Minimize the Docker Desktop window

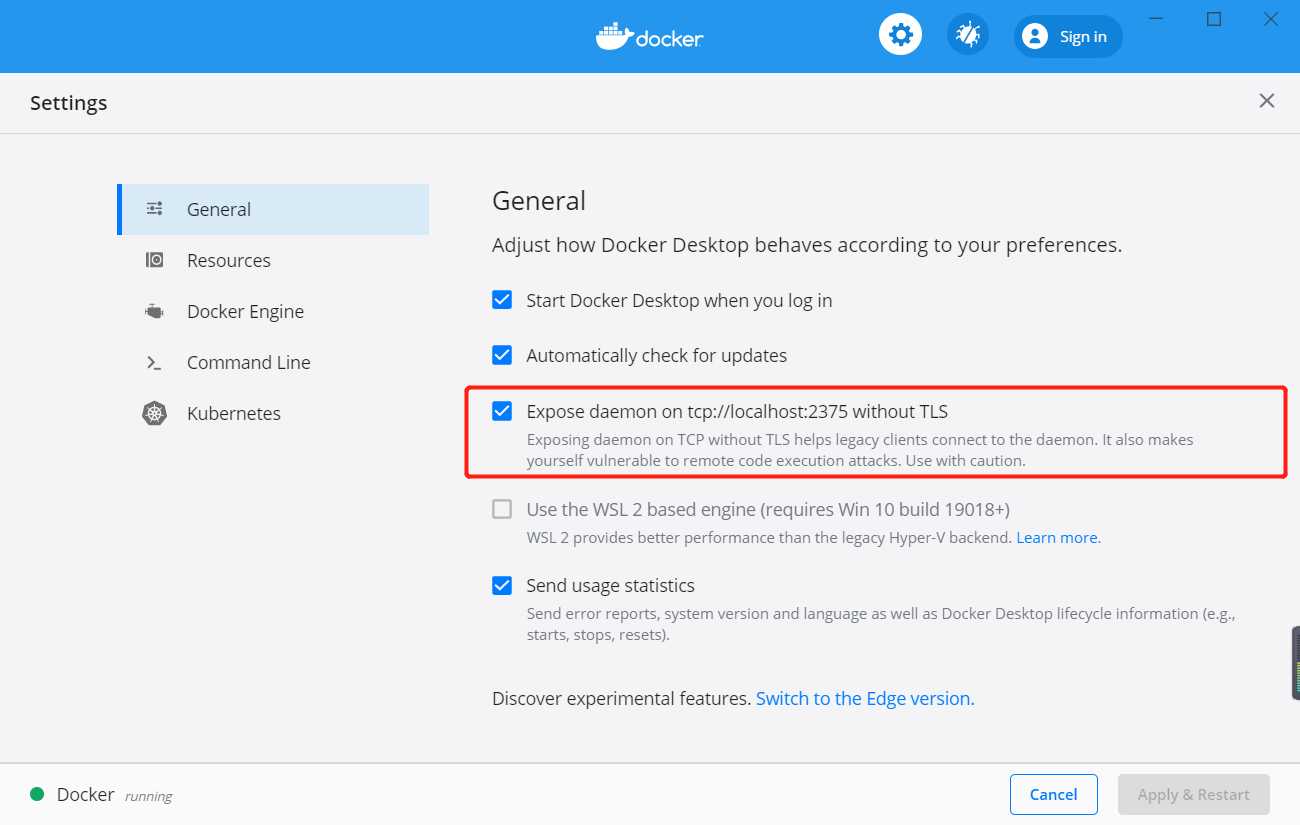pyautogui.click(x=1157, y=19)
